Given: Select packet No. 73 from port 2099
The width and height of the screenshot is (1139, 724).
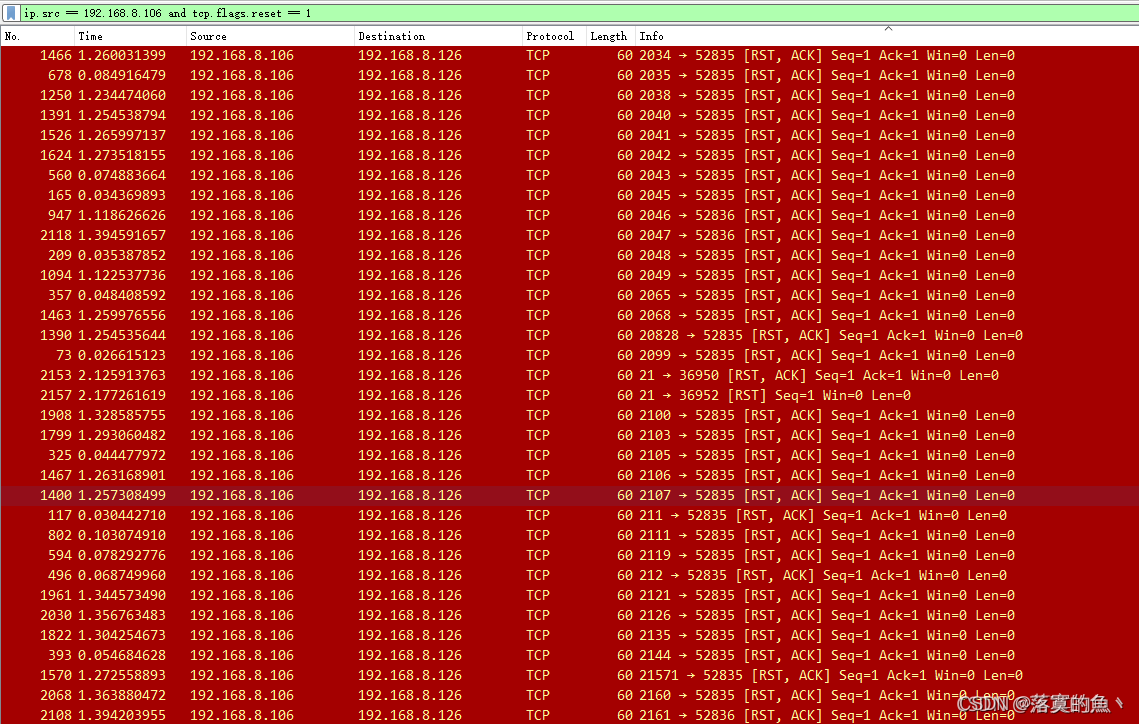Looking at the screenshot, I should tap(570, 355).
